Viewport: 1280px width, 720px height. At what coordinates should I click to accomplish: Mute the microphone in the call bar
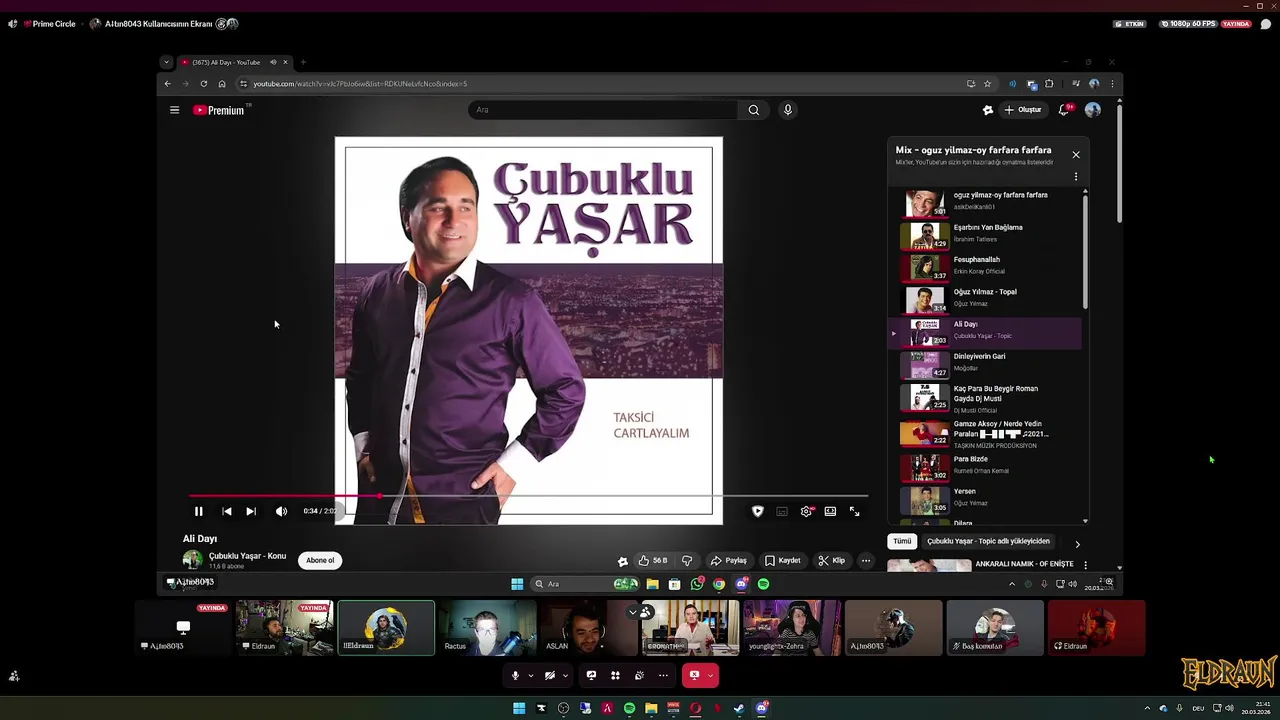click(516, 676)
